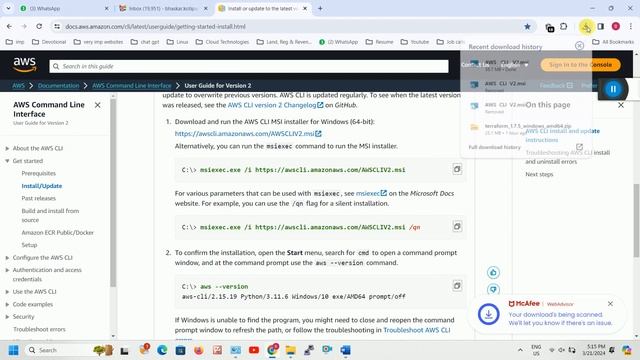Switch to the Inbox mail tab
This screenshot has height=360, width=640.
163,8
